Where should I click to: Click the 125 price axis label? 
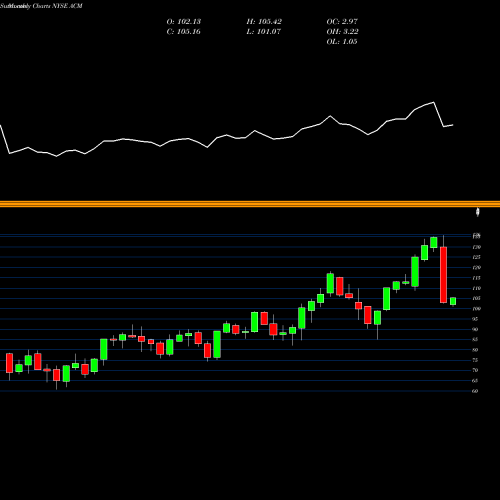point(476,257)
